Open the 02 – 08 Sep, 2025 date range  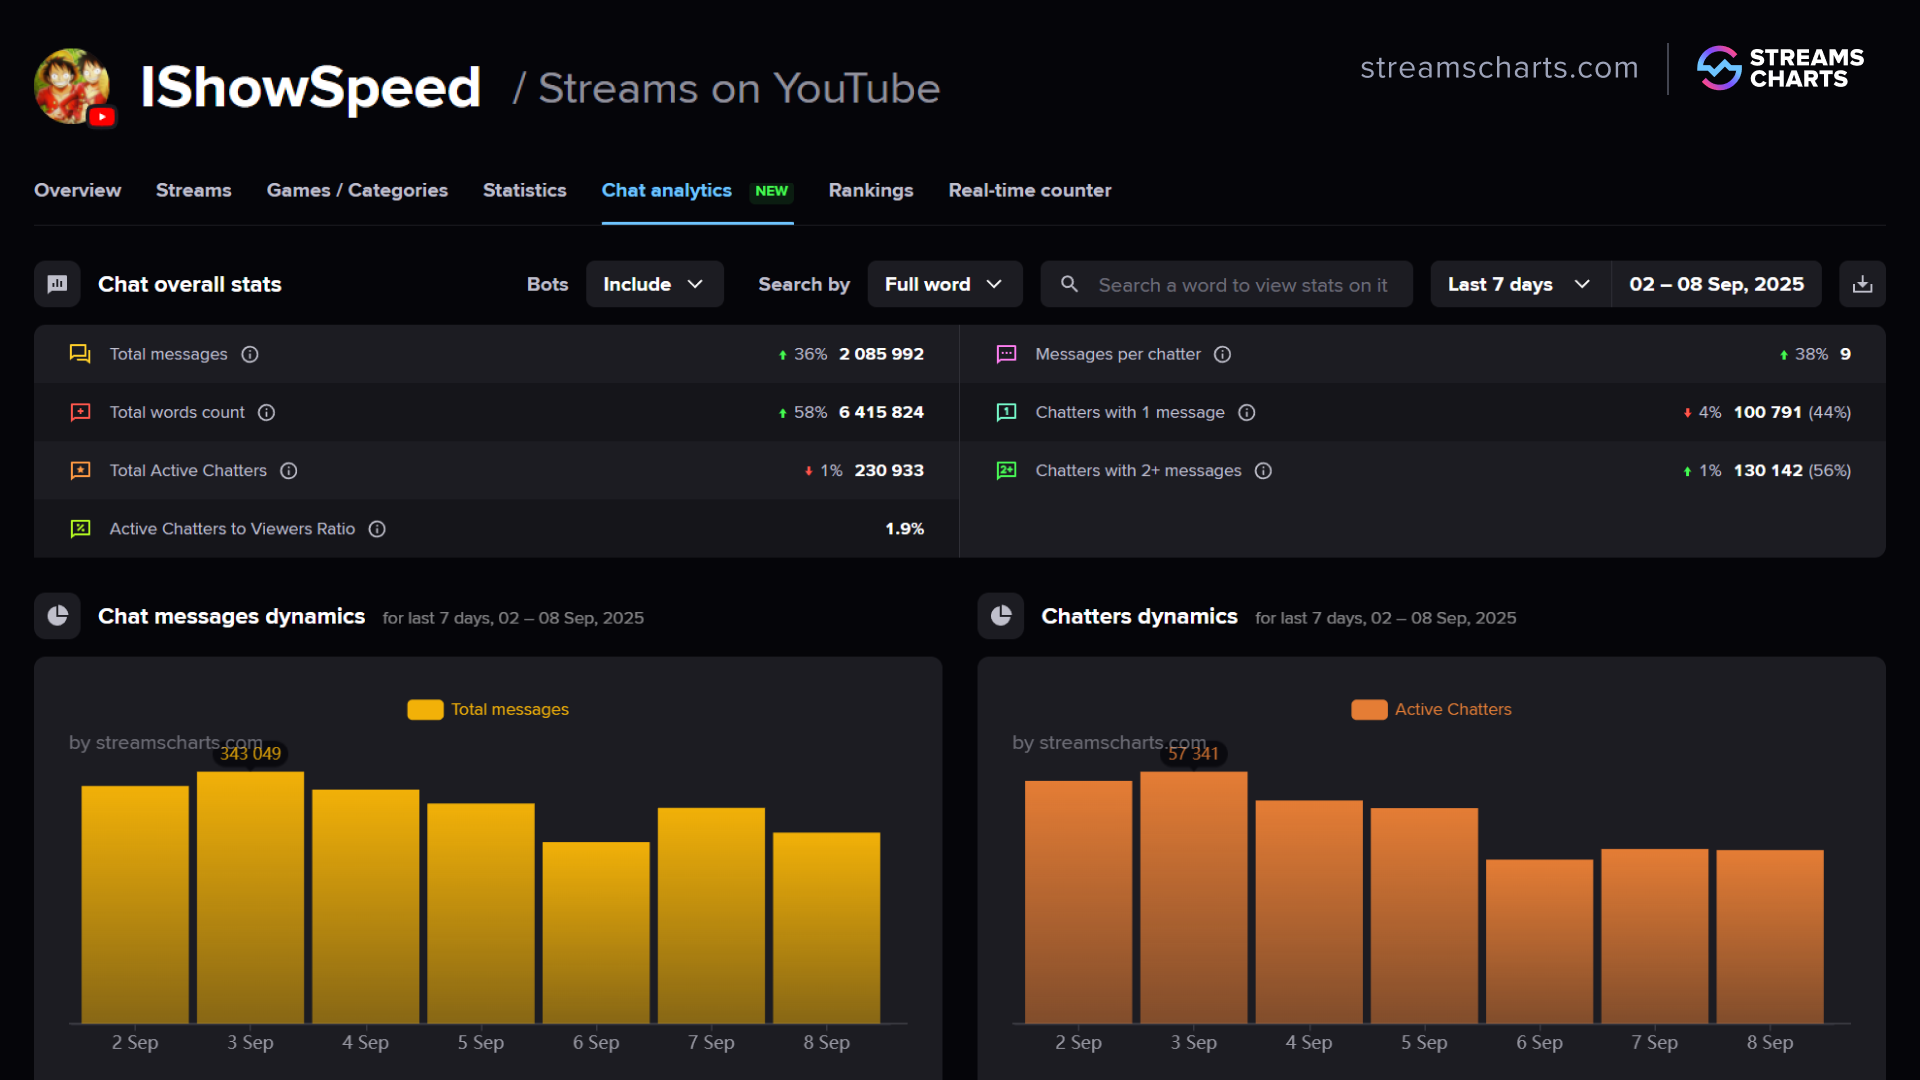(1716, 285)
